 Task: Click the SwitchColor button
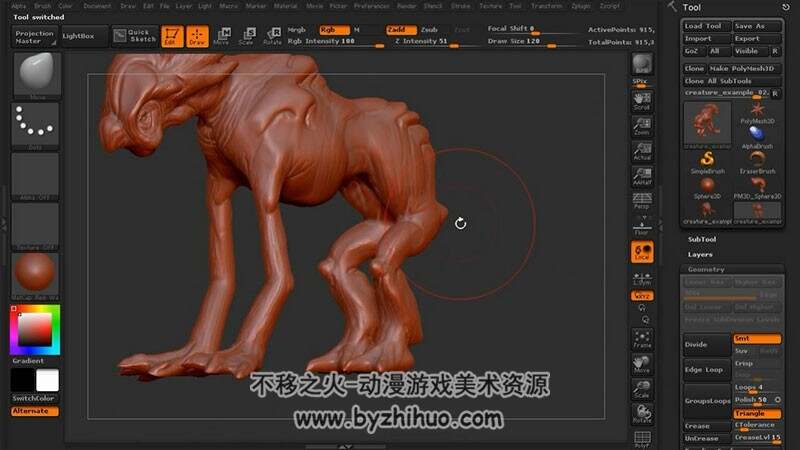tap(34, 398)
